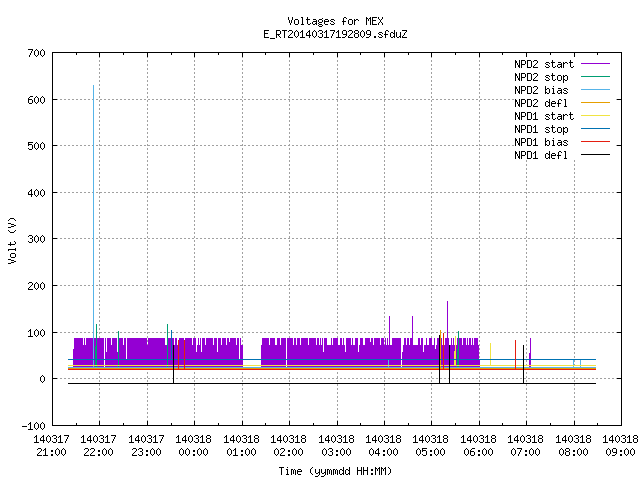Click the chart title 'Voltages for MEX'
The image size is (640, 480).
pyautogui.click(x=335, y=21)
